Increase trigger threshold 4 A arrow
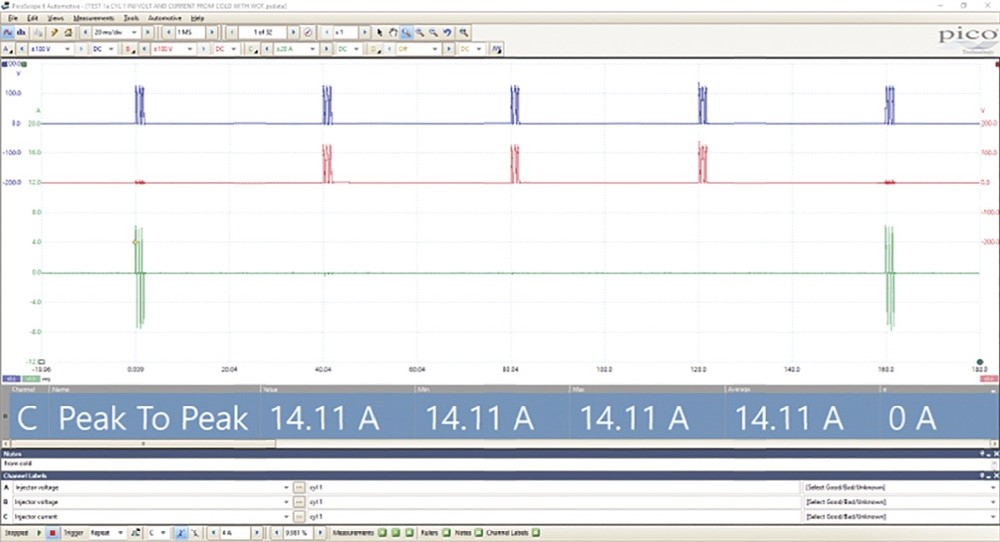 pos(256,532)
